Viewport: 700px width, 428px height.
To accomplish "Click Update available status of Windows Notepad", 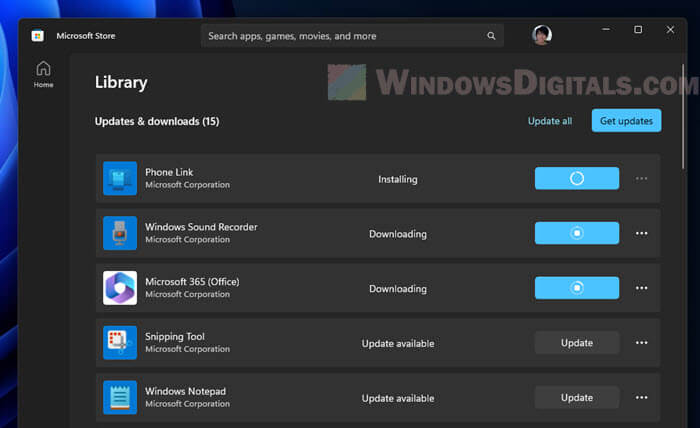I will pos(398,398).
